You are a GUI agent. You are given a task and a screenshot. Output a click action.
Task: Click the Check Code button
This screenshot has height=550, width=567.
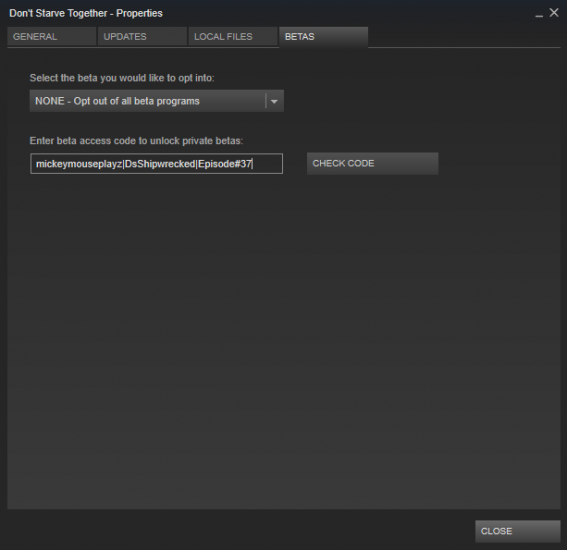point(372,163)
